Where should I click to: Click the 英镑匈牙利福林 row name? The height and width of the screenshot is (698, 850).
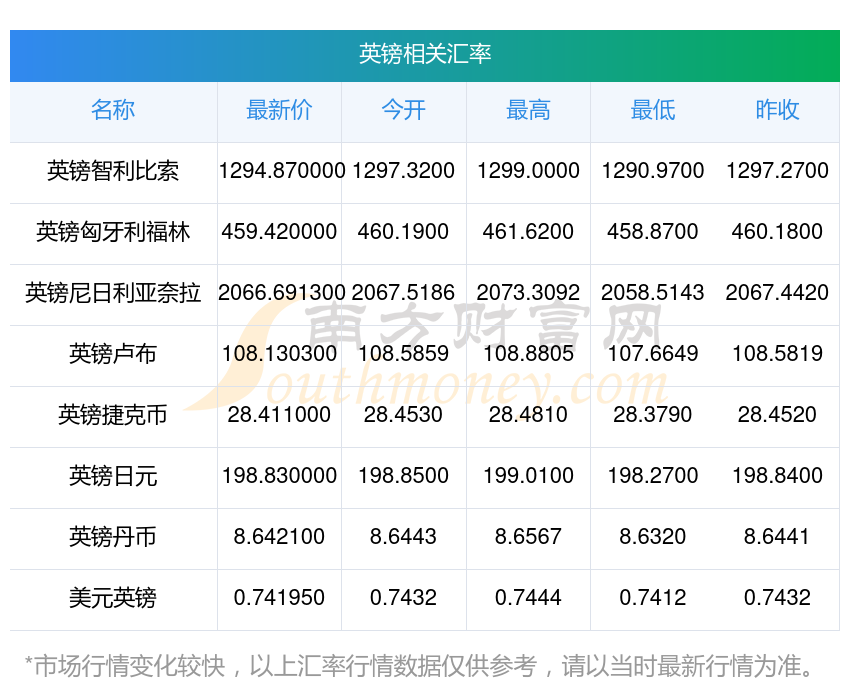113,232
